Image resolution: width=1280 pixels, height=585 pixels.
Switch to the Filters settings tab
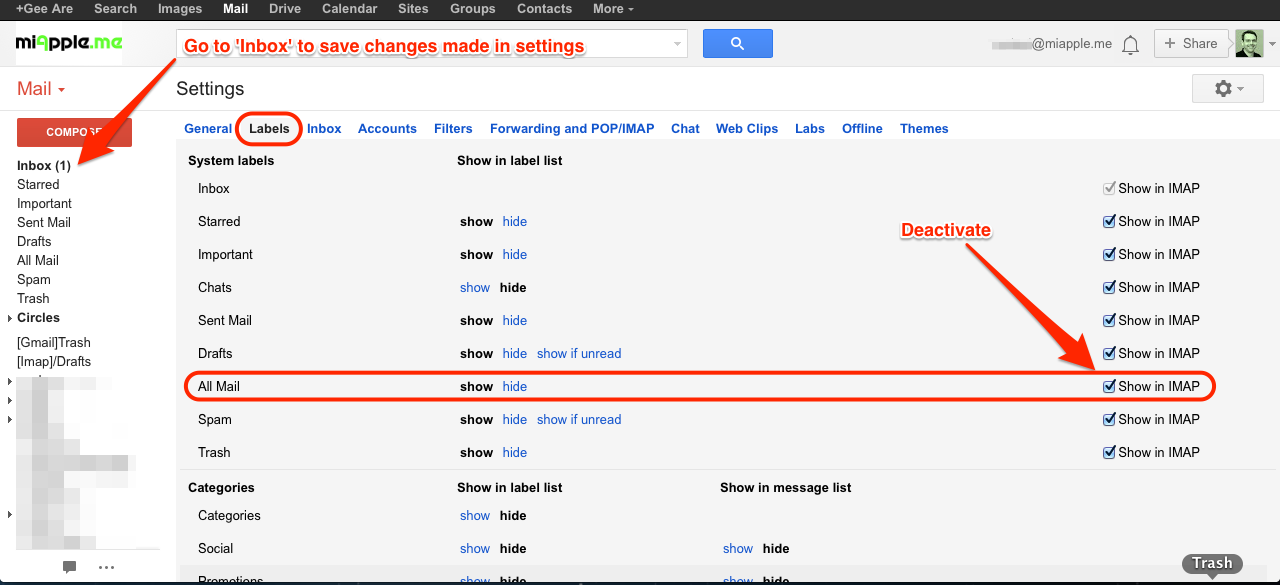tap(453, 129)
